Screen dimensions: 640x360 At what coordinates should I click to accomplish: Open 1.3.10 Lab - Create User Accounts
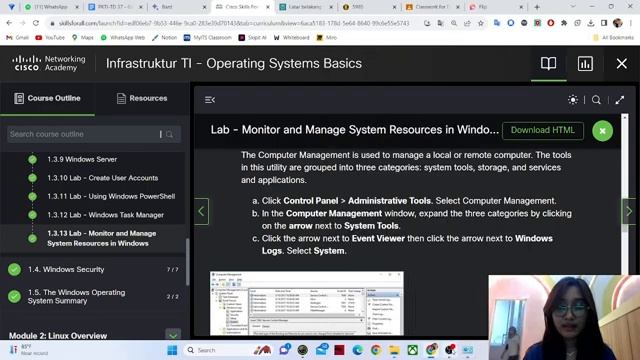102,178
